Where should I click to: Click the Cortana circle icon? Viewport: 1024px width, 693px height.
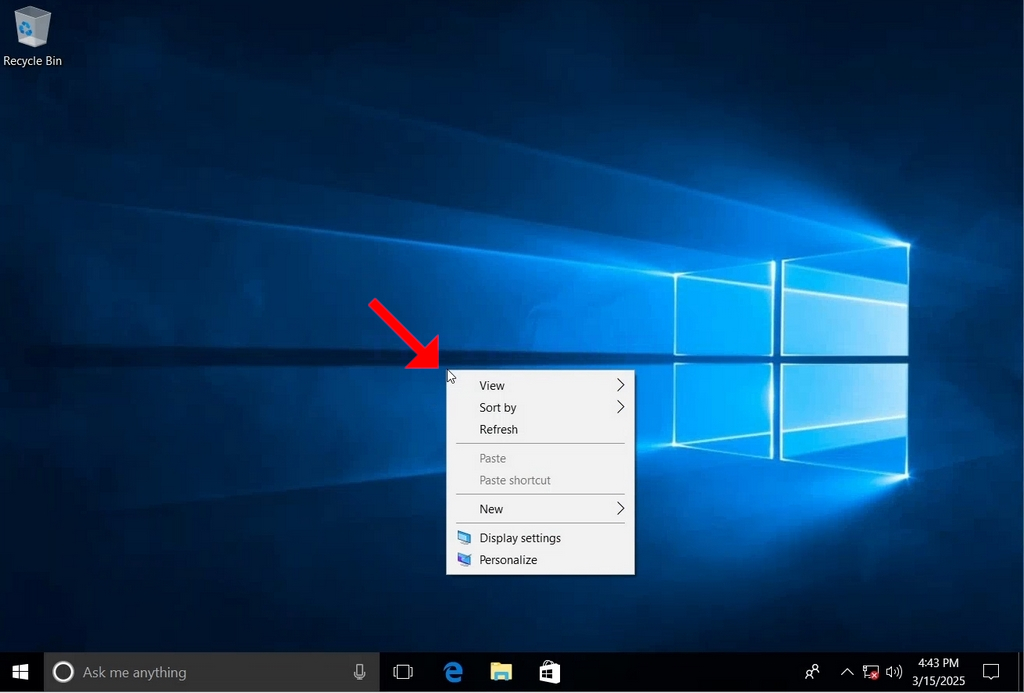click(63, 672)
